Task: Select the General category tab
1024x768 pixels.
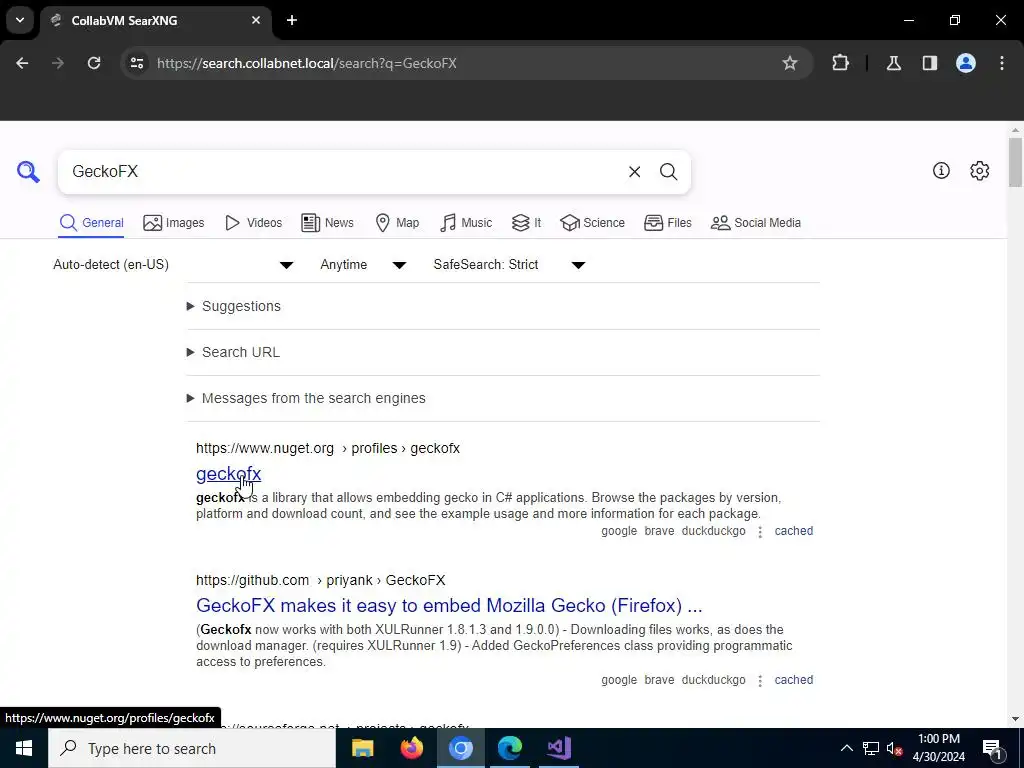Action: [91, 223]
